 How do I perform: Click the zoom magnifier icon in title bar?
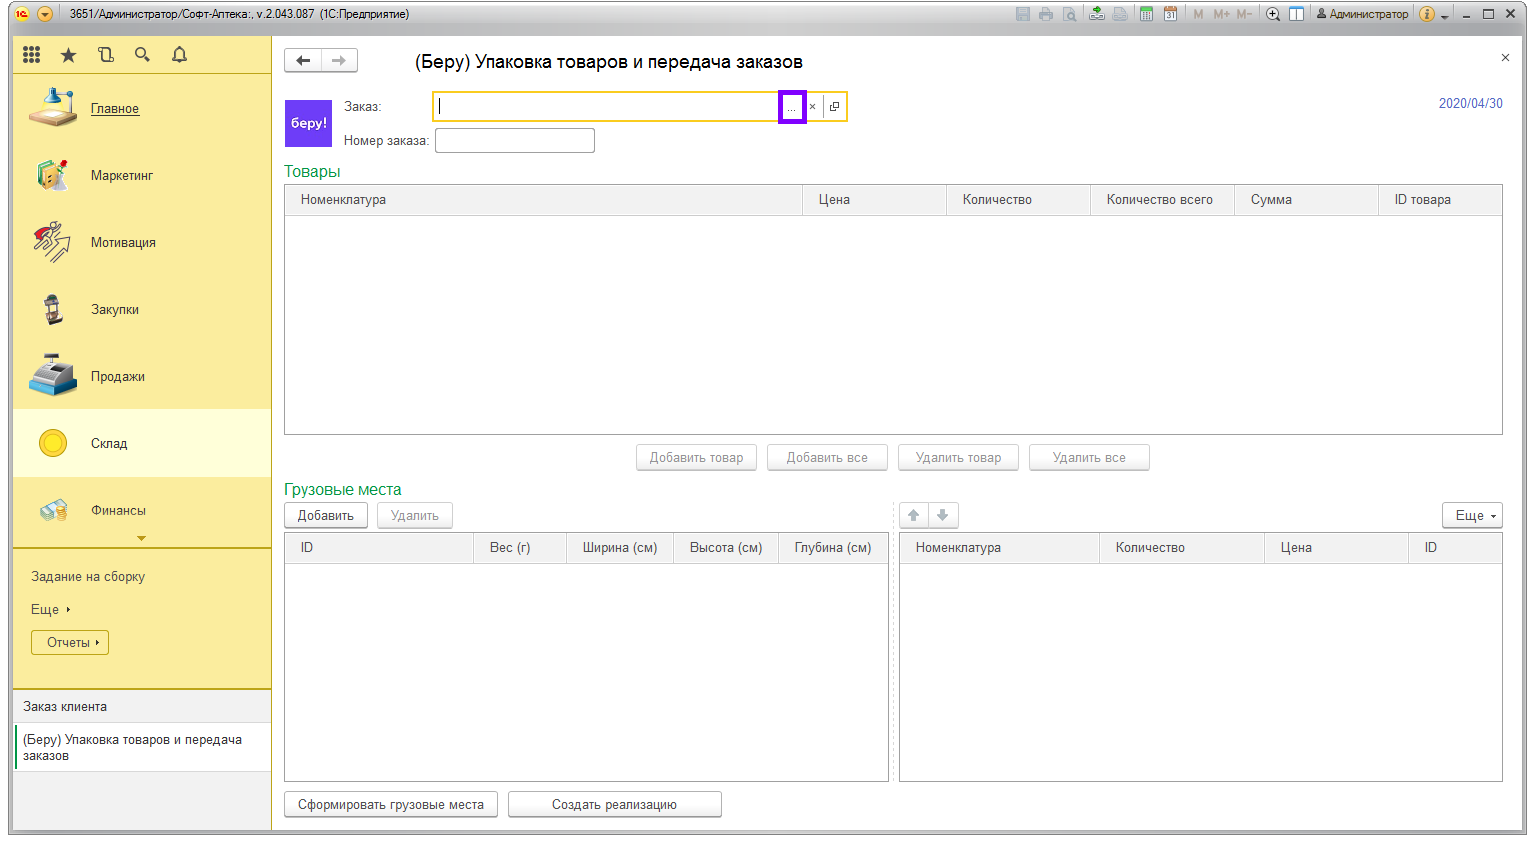coord(1272,14)
